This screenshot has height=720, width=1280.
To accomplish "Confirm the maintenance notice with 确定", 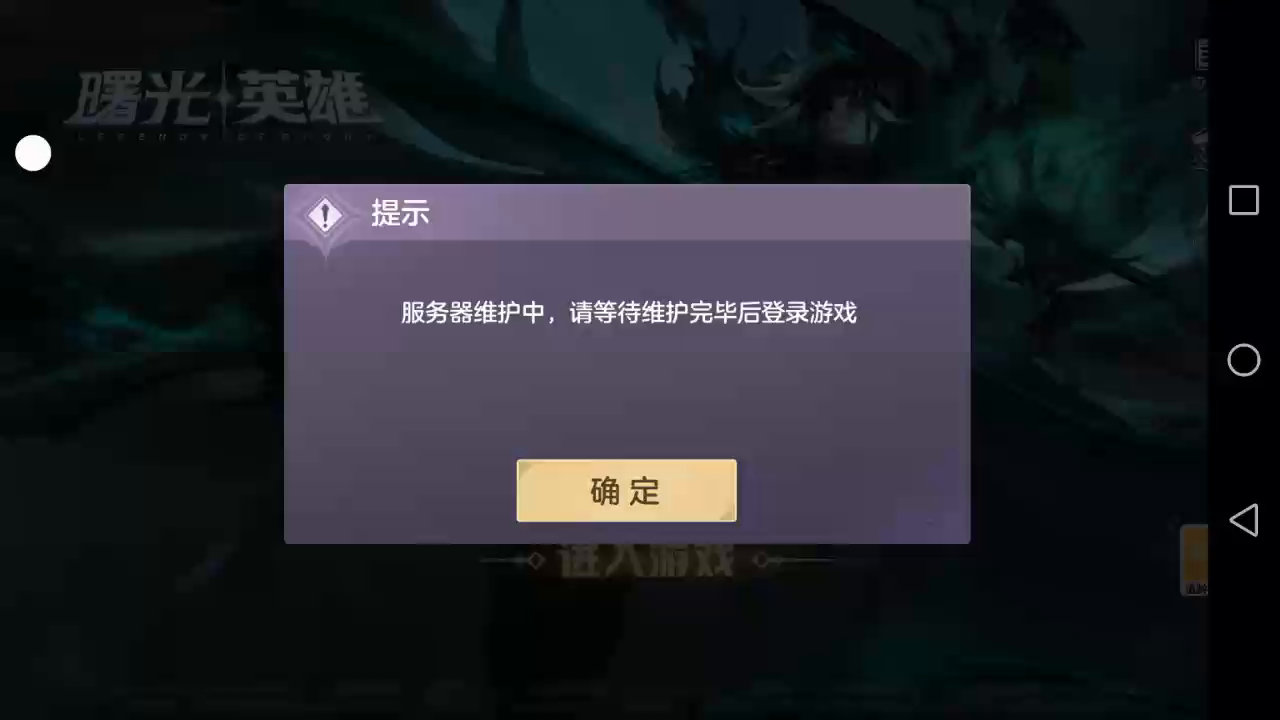I will [x=626, y=490].
